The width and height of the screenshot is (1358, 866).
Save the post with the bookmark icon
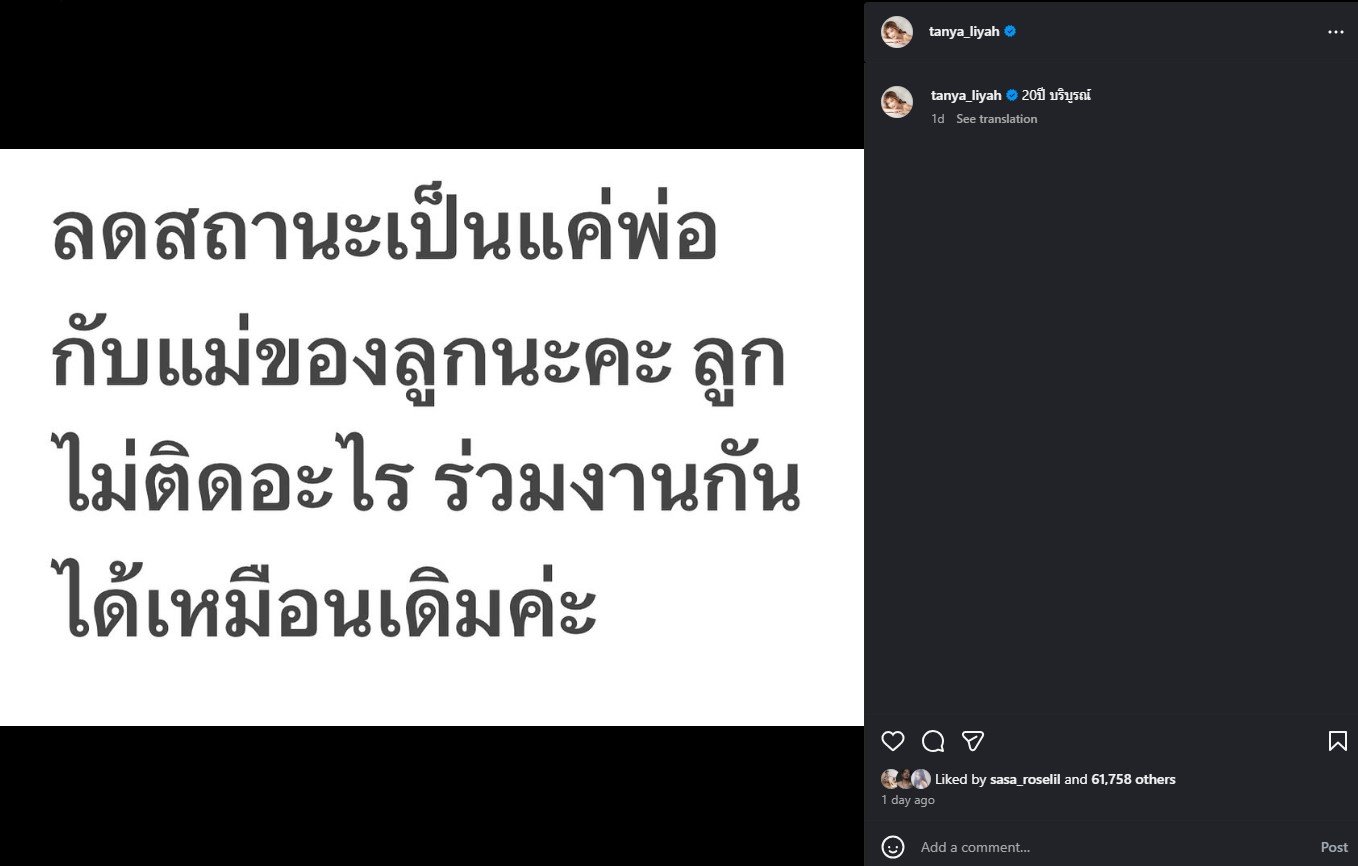1337,741
